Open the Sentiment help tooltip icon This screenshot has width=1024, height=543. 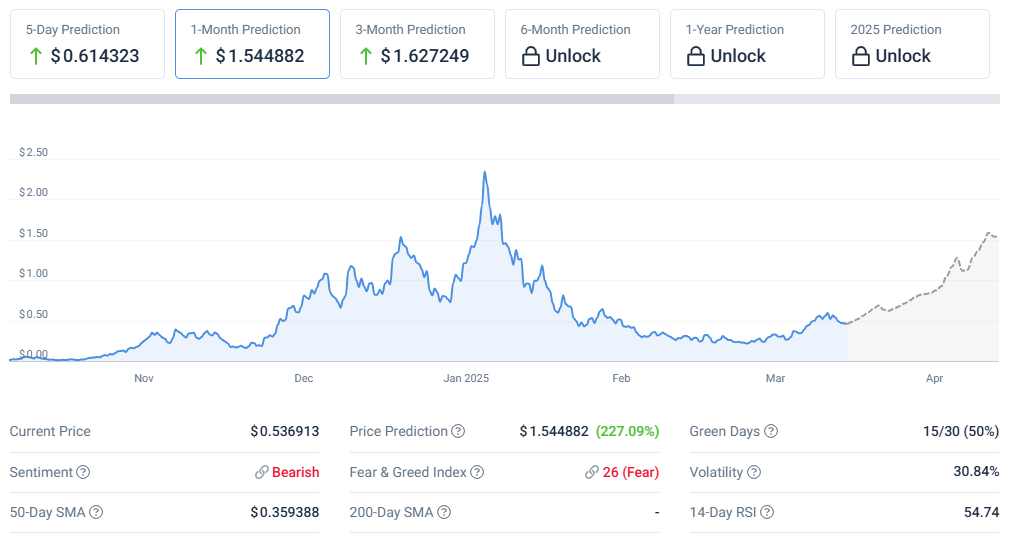click(x=83, y=472)
